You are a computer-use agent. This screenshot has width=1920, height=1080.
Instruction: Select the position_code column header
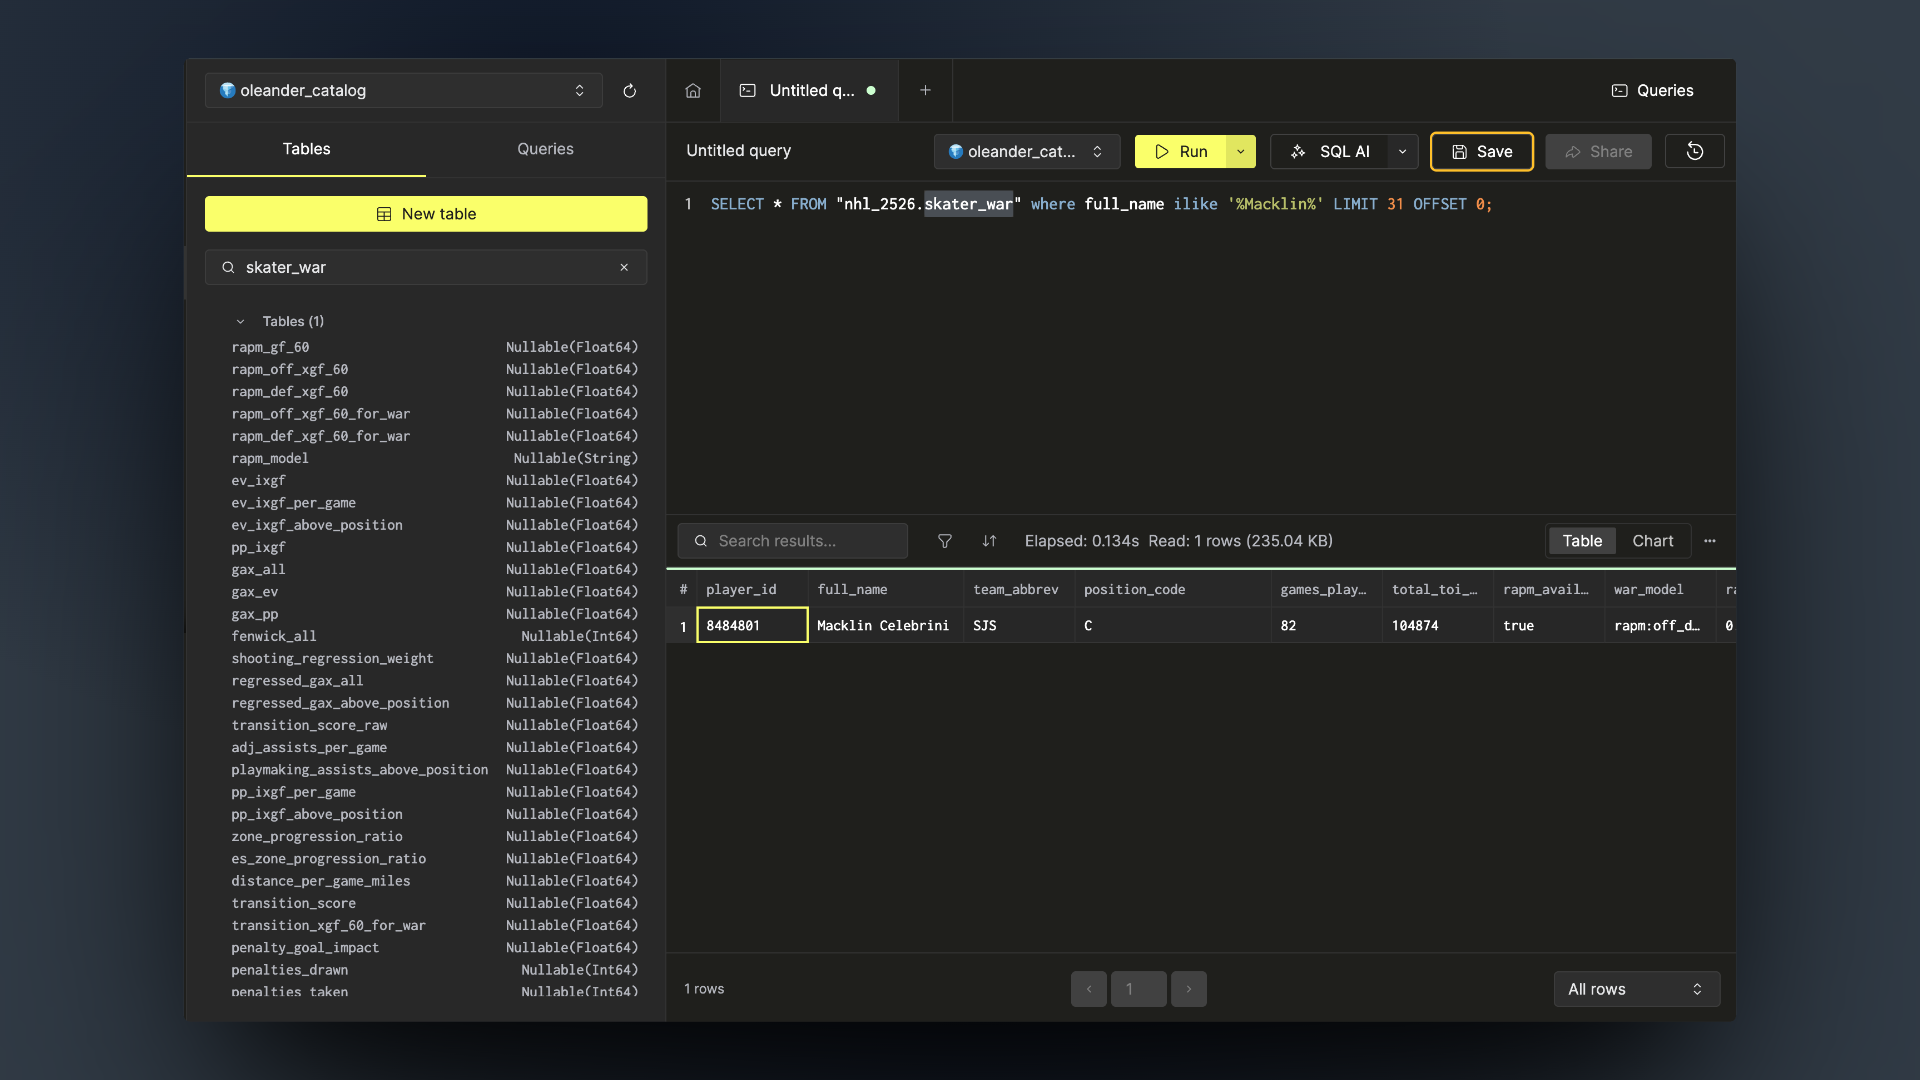pyautogui.click(x=1173, y=590)
